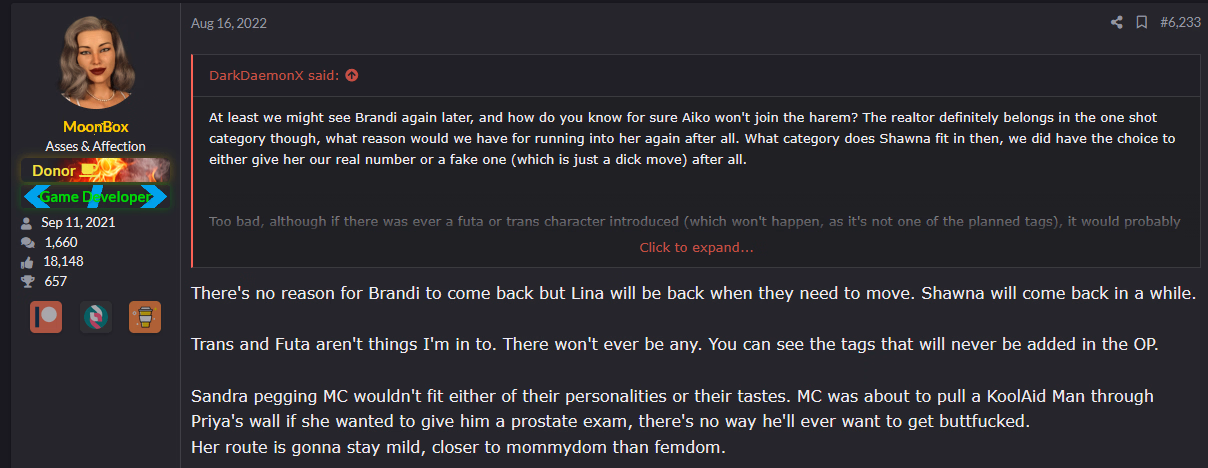Viewport: 1208px width, 468px height.
Task: Click the 18,148 reaction score number
Action: click(63, 261)
